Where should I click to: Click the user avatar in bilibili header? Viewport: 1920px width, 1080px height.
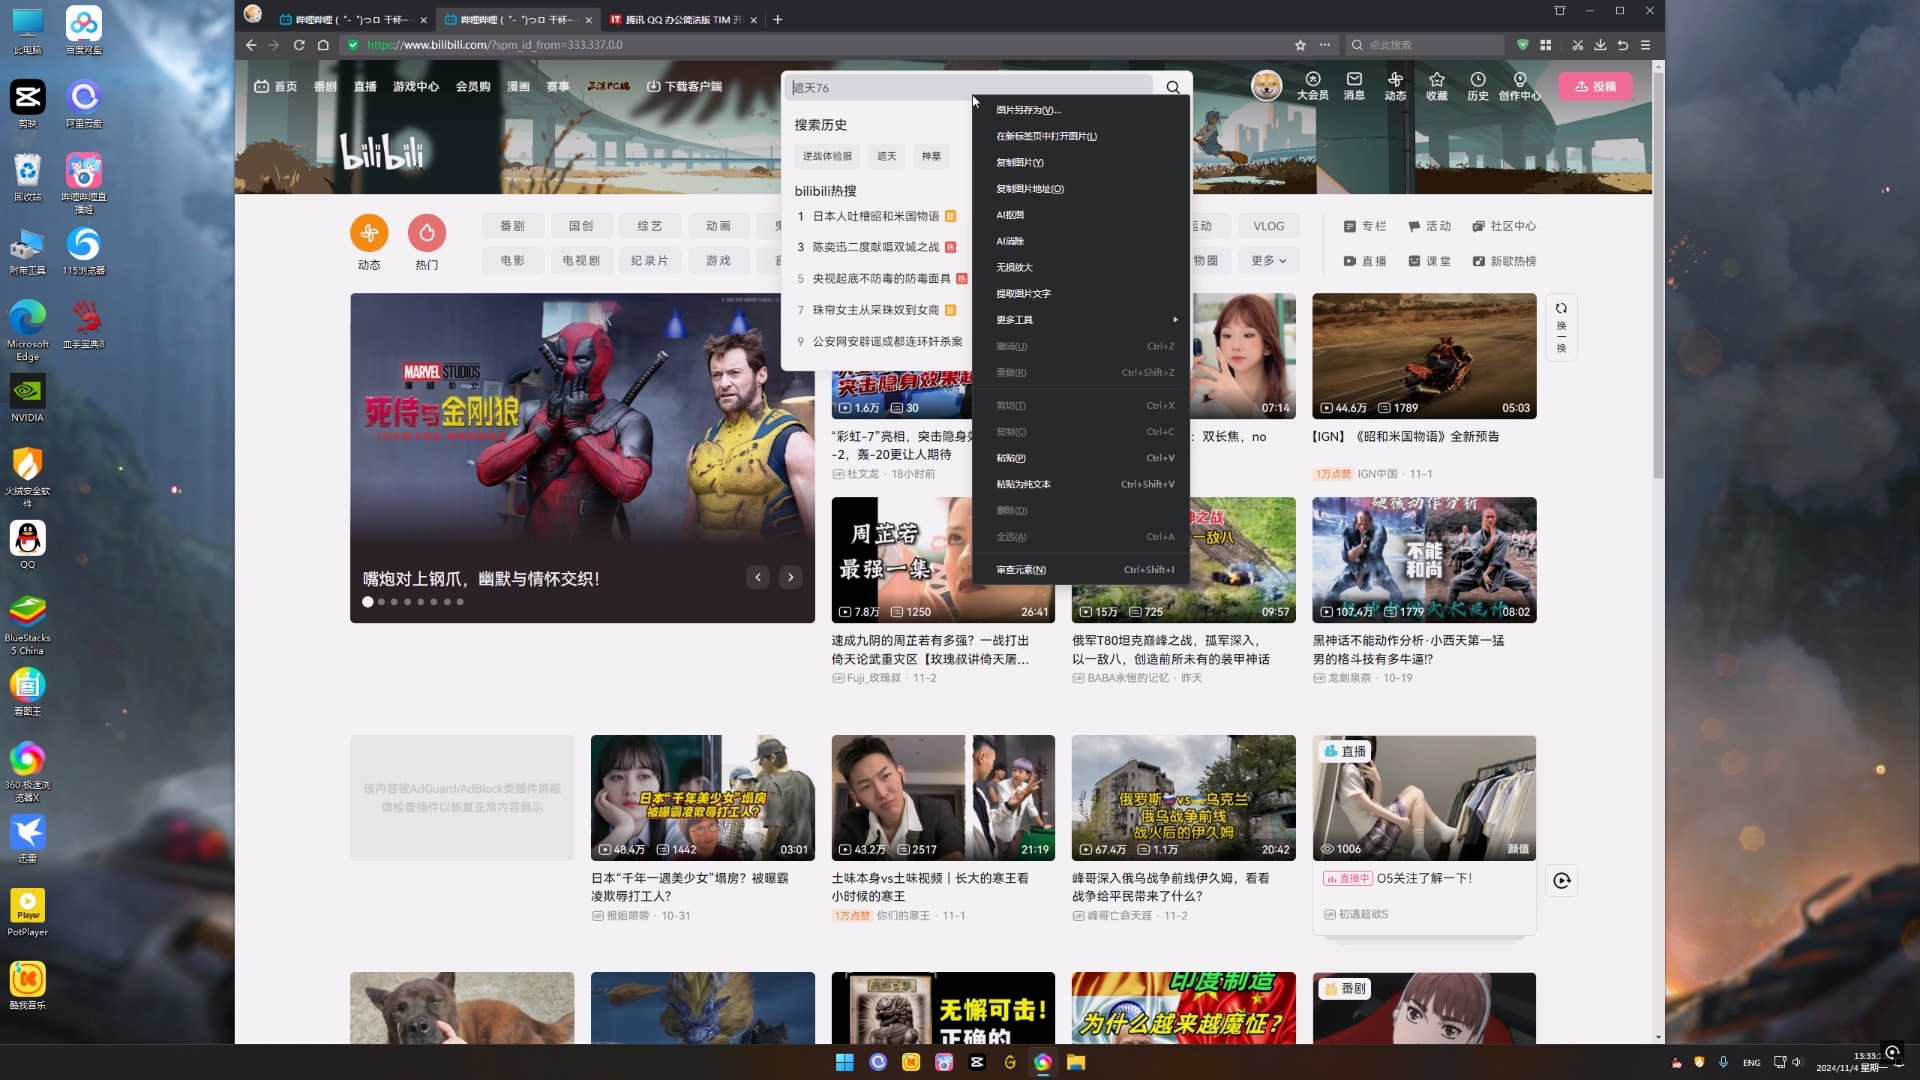[1267, 86]
